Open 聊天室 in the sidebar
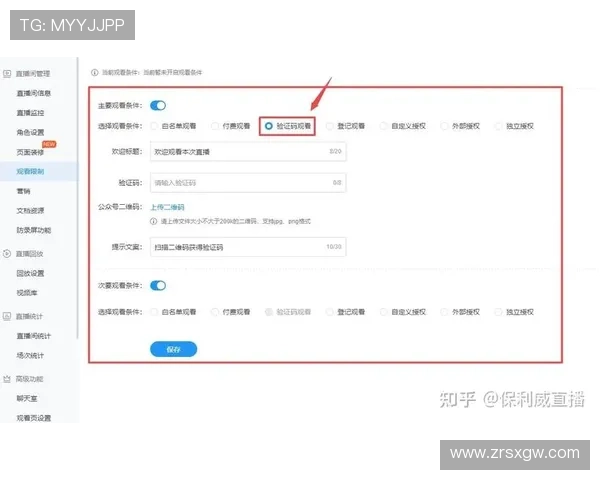The height and width of the screenshot is (480, 600). (27, 398)
